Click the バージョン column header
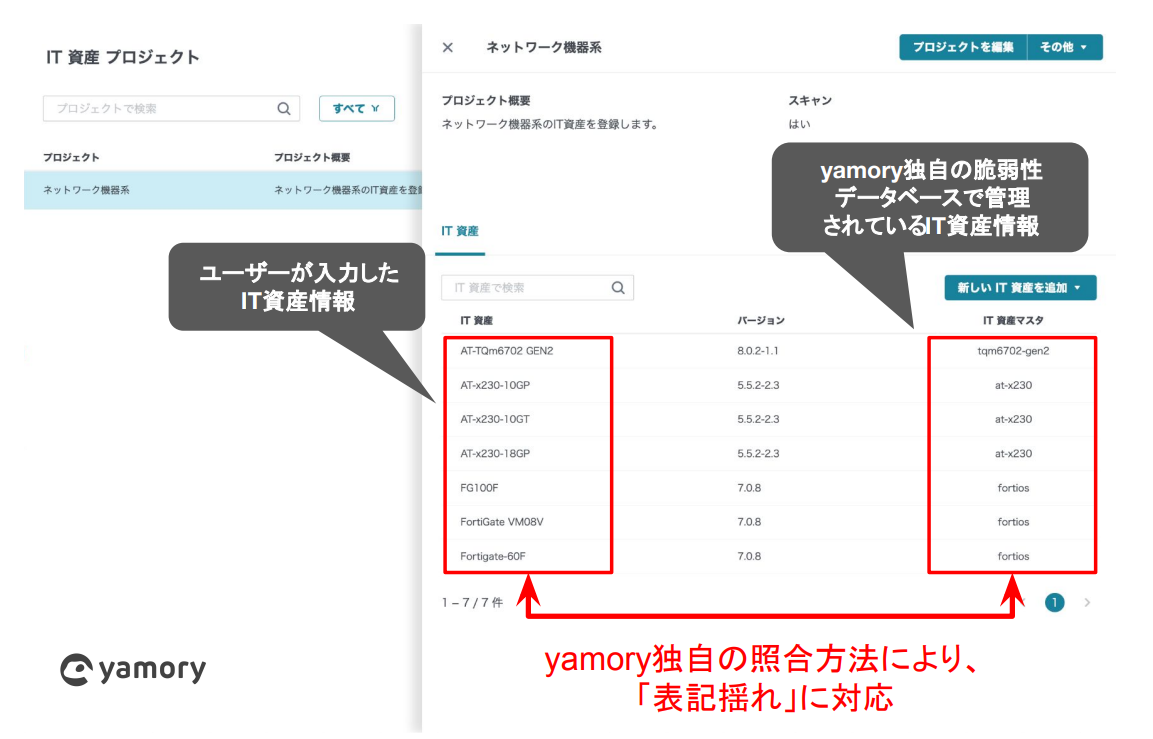 pyautogui.click(x=758, y=318)
